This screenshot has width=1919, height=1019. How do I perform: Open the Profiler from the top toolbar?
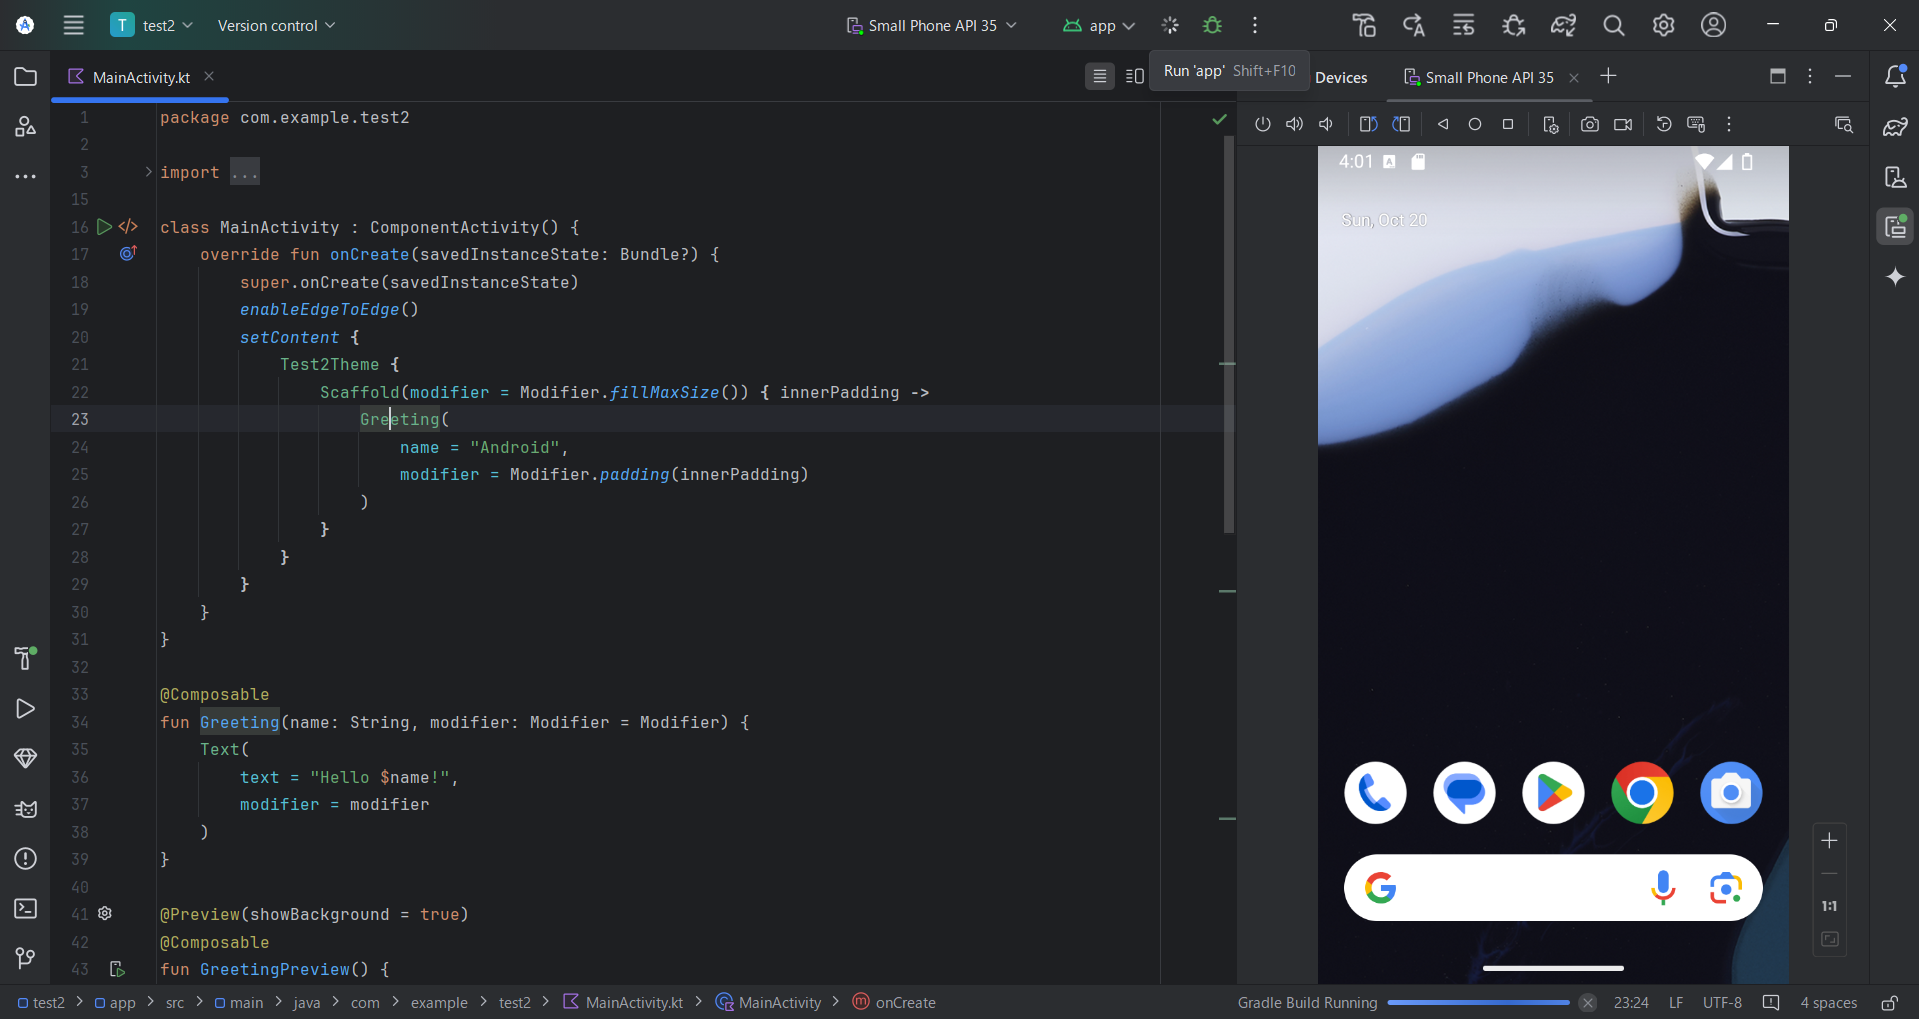(1513, 25)
